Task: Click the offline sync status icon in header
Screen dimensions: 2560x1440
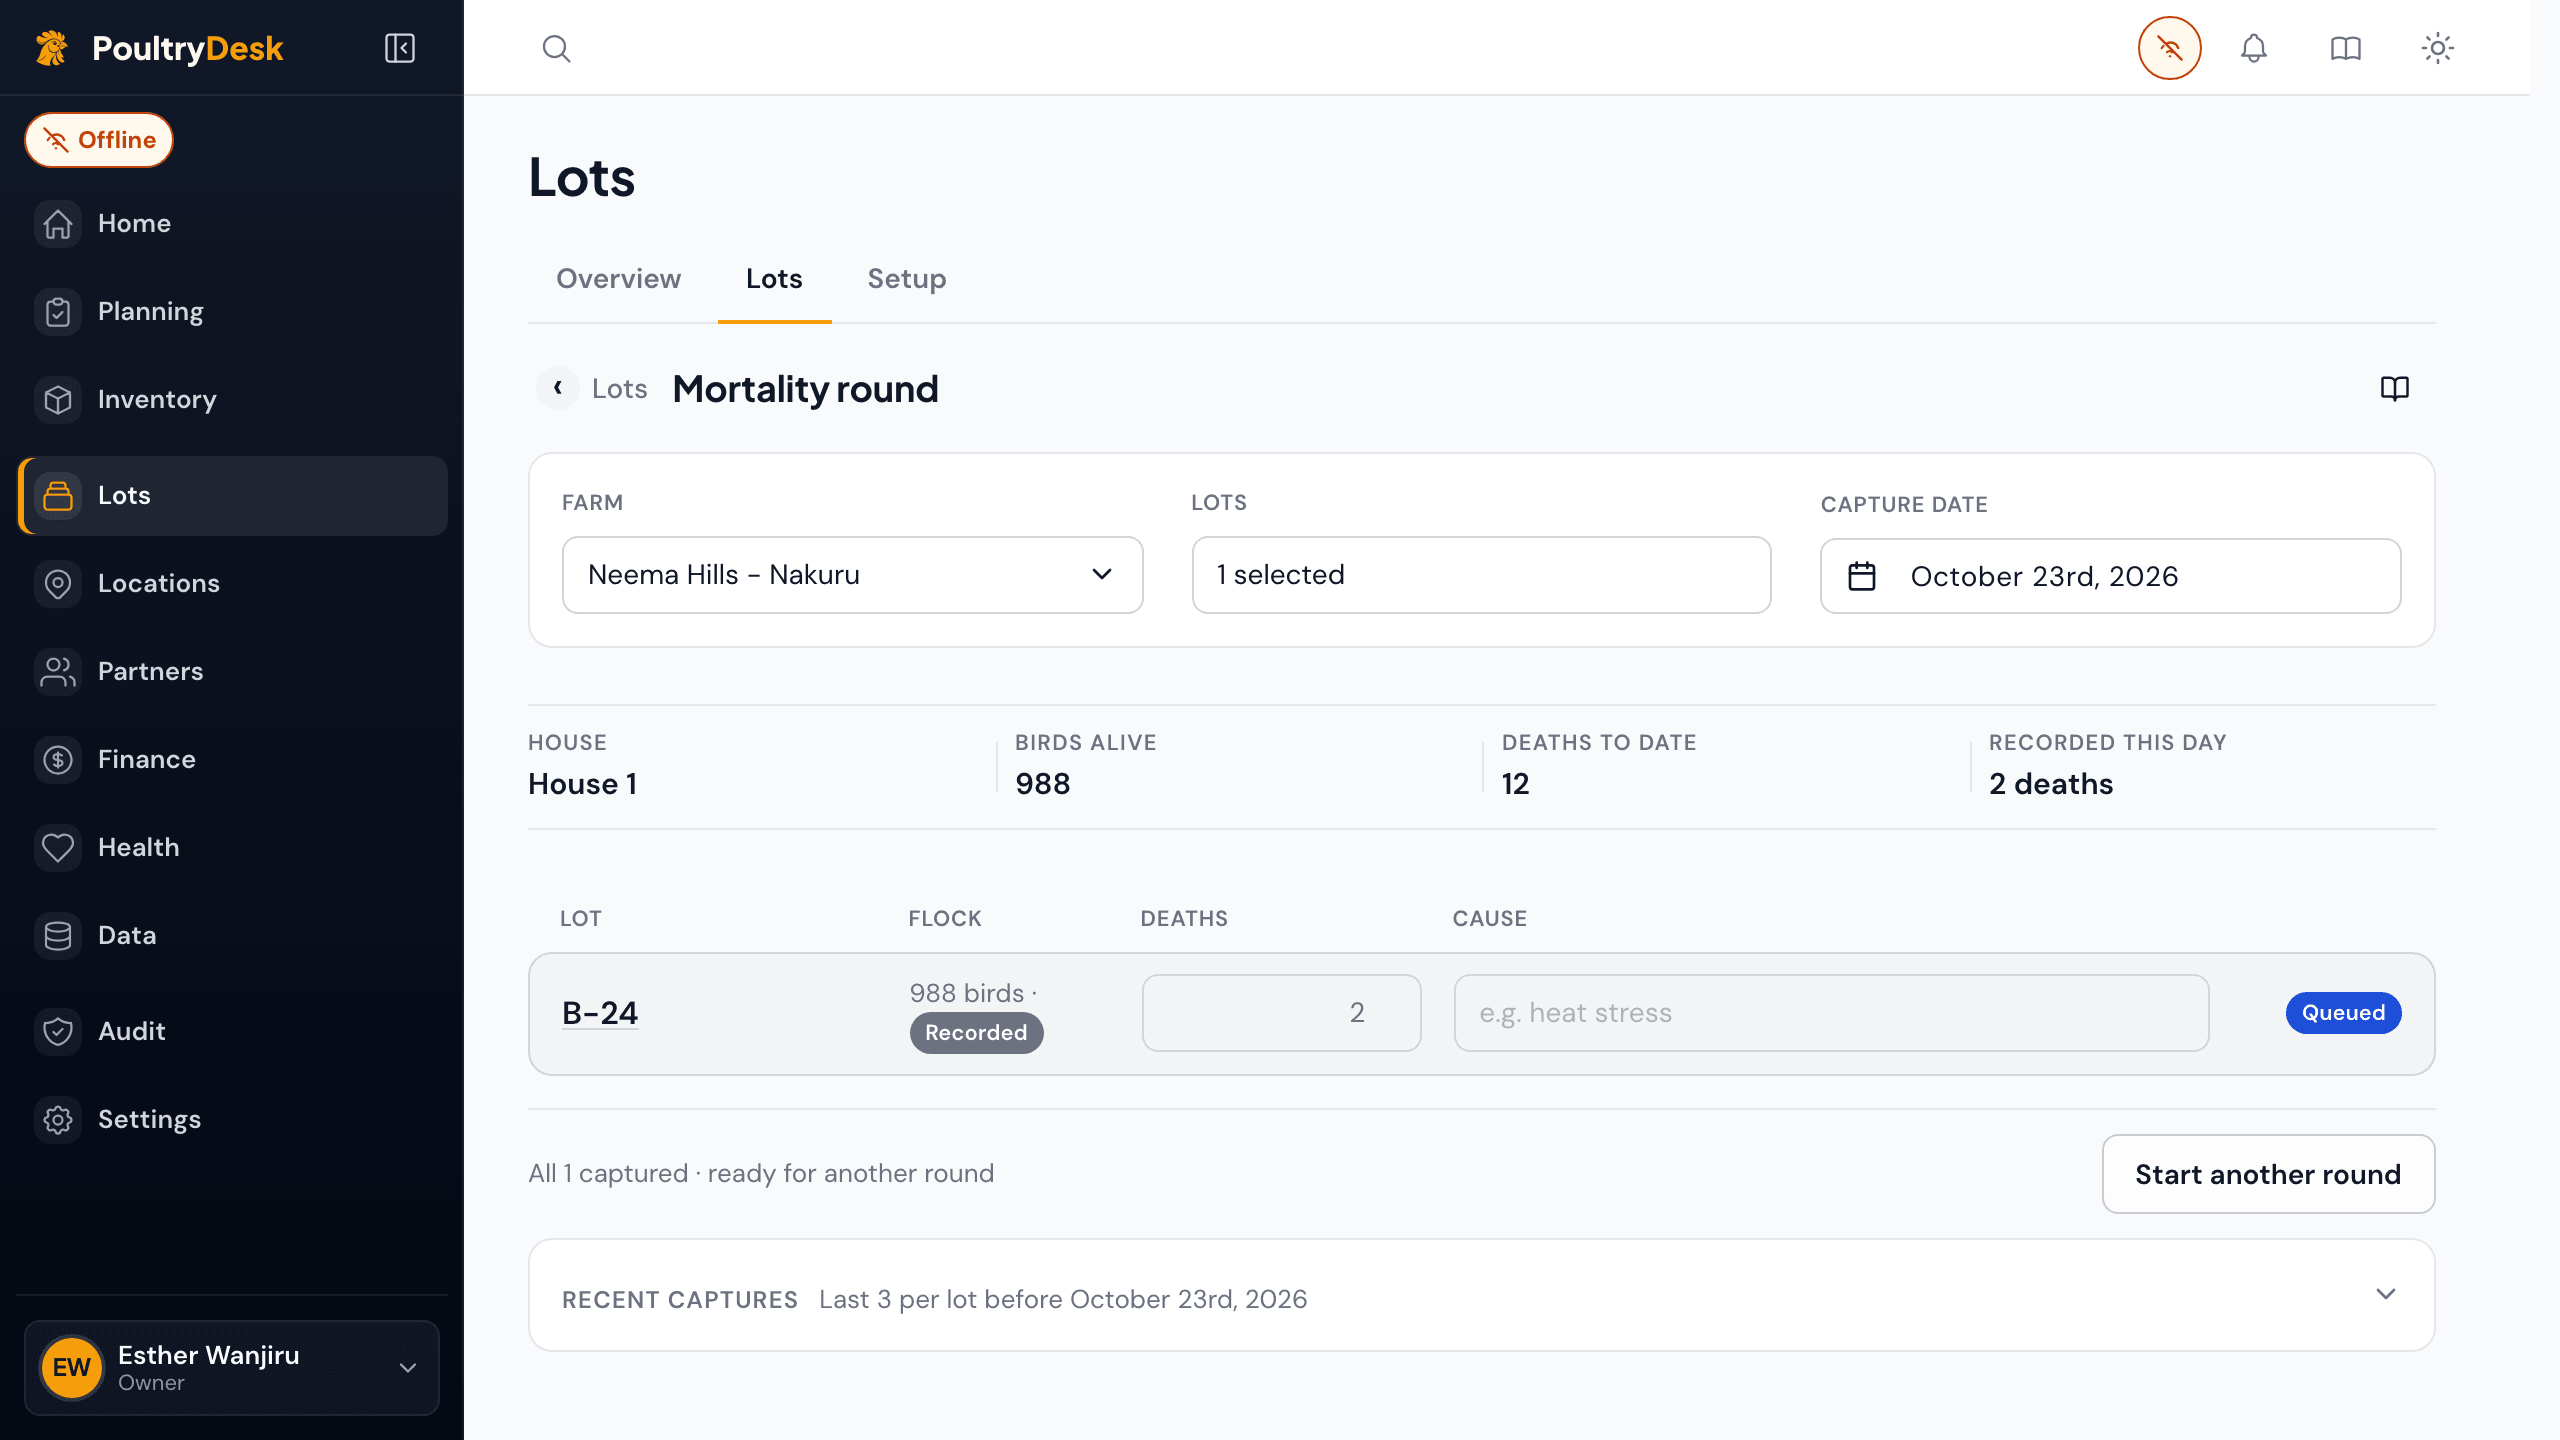Action: tap(2169, 48)
